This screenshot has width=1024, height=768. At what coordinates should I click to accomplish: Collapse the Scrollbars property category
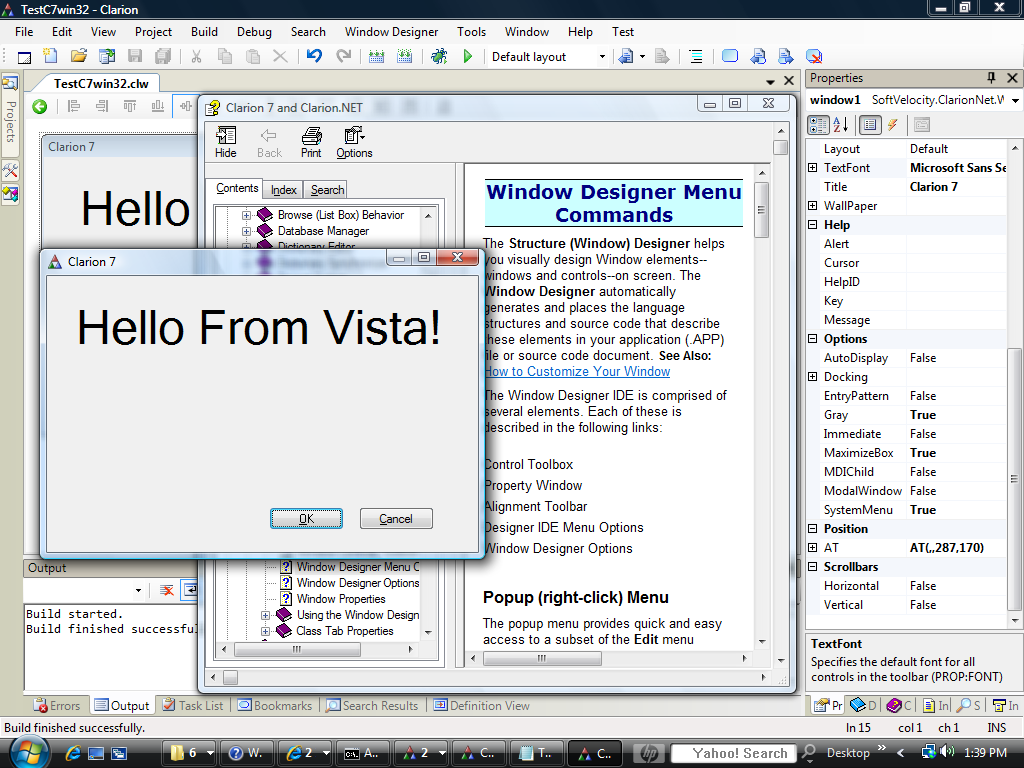tap(812, 567)
